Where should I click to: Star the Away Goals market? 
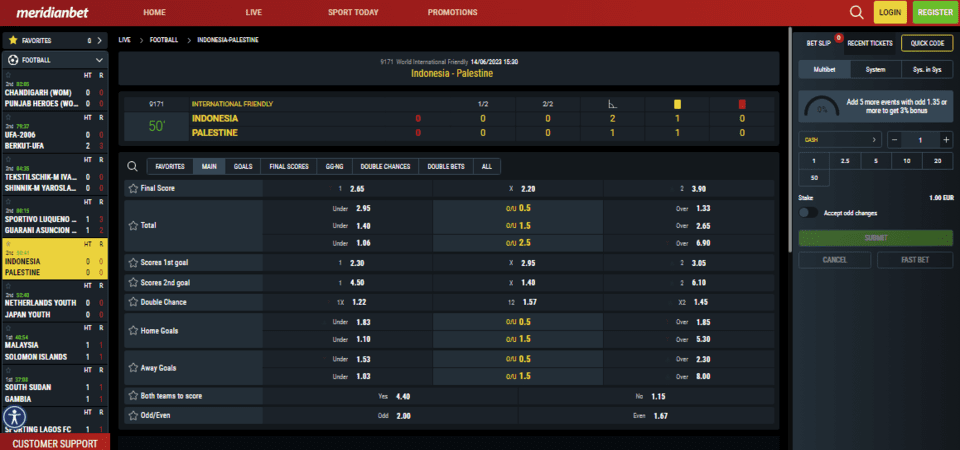tap(133, 368)
